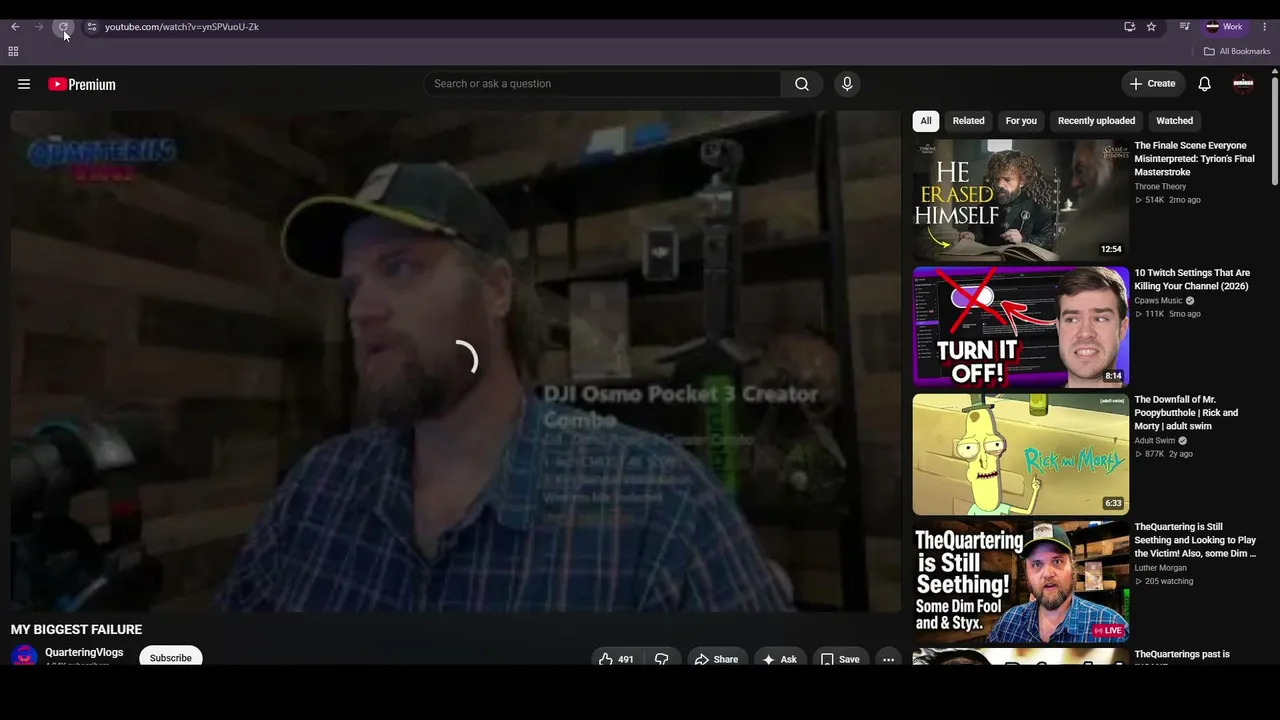The width and height of the screenshot is (1280, 720).
Task: Open 'The Finale Scene Everyone Misinterpreted' title
Action: (1194, 159)
